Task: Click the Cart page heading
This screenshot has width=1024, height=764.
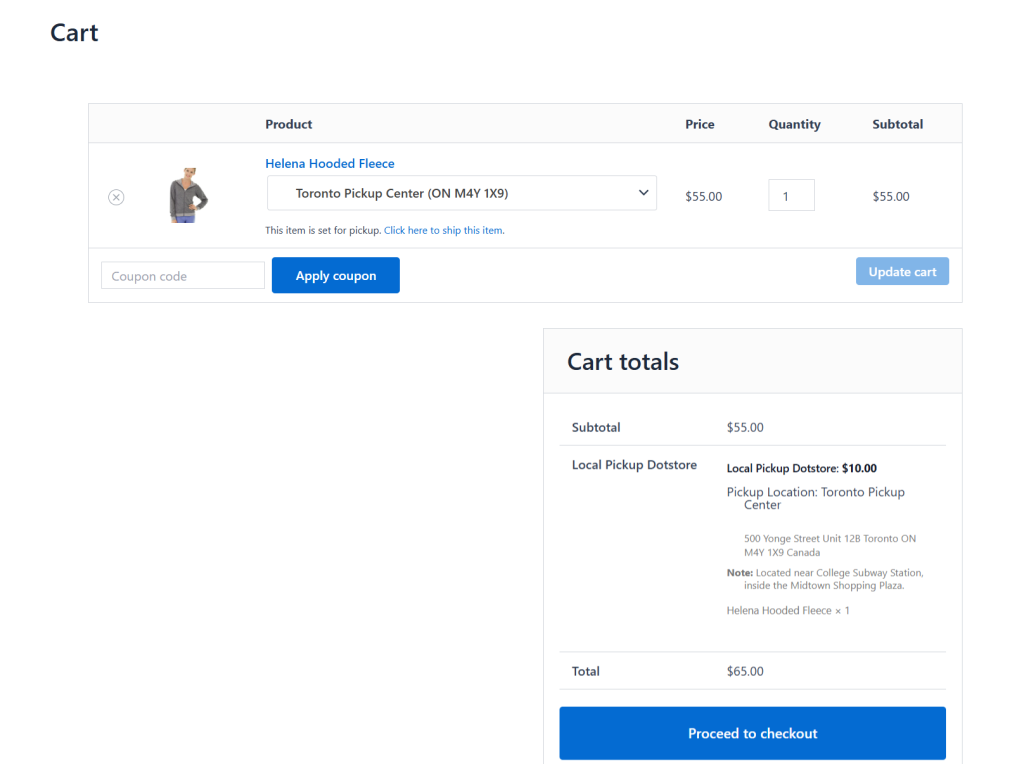Action: [x=73, y=32]
